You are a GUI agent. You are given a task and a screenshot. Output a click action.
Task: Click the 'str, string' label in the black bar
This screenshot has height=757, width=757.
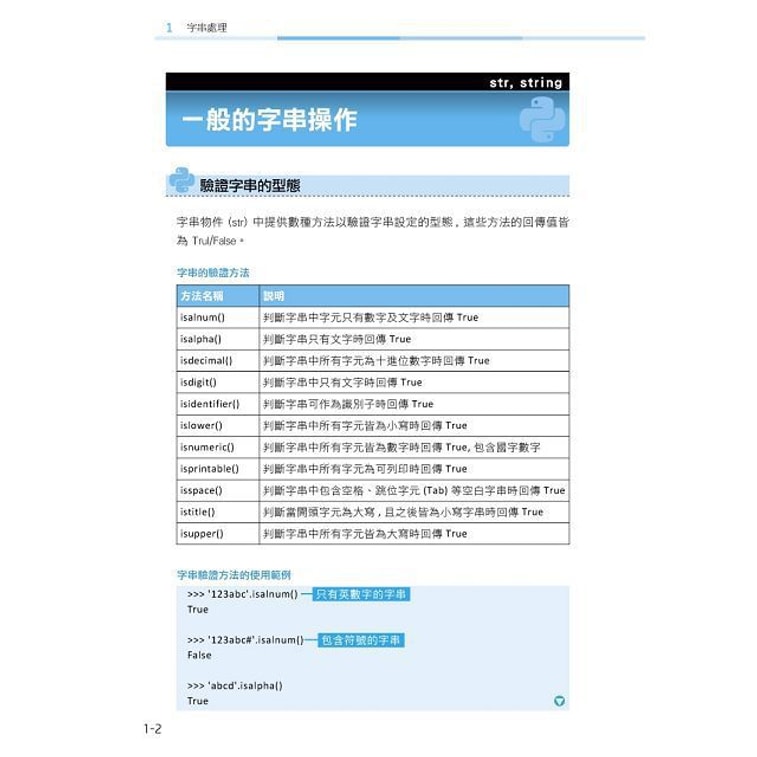[x=526, y=83]
